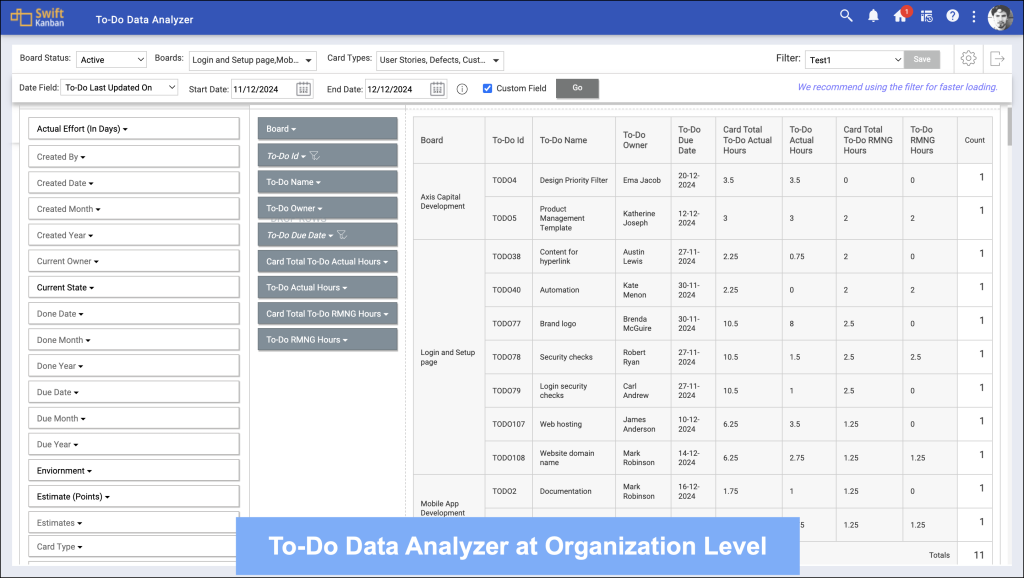Expand the Created Month field
The image size is (1024, 578).
[x=134, y=209]
